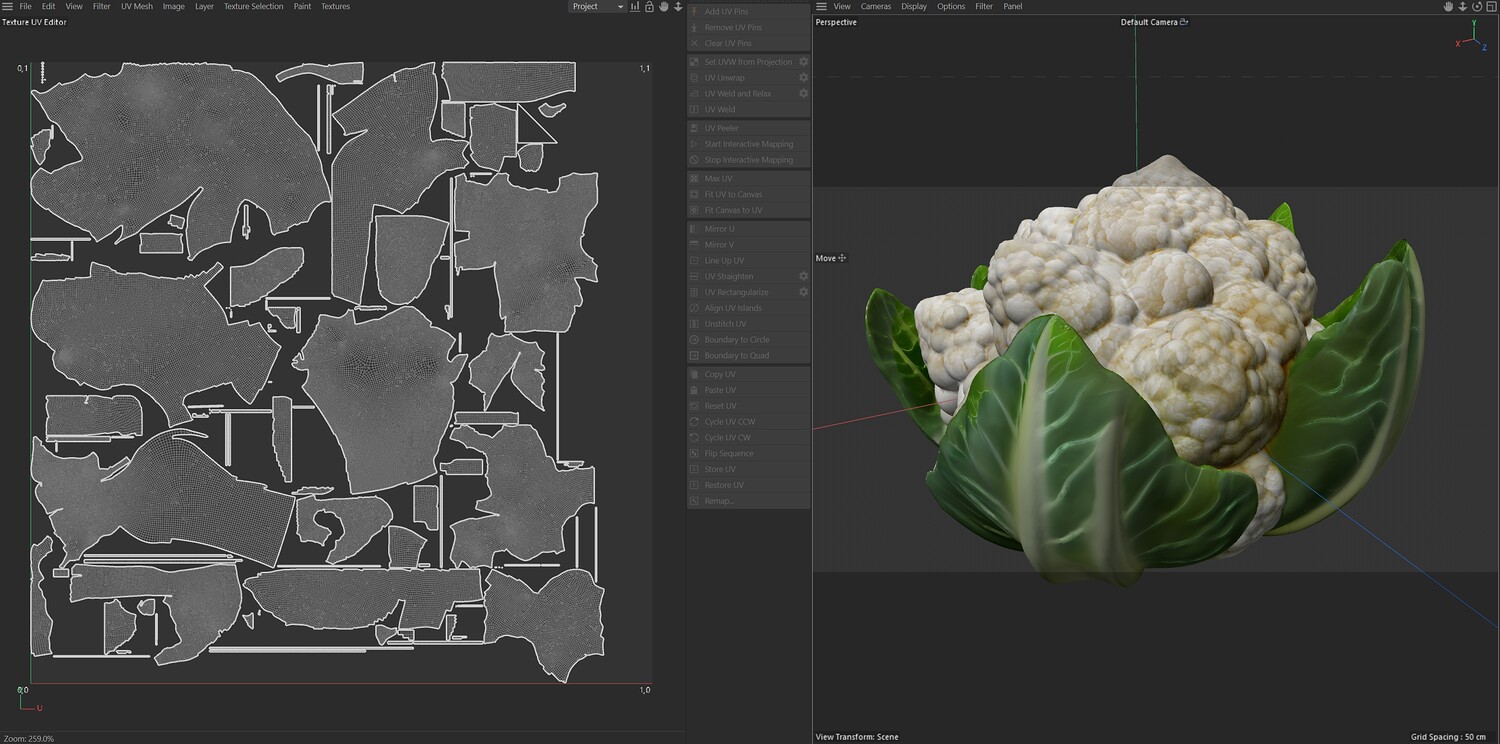Screen dimensions: 1500x744
Task: Toggle the lock icon in UV editor
Action: (649, 6)
